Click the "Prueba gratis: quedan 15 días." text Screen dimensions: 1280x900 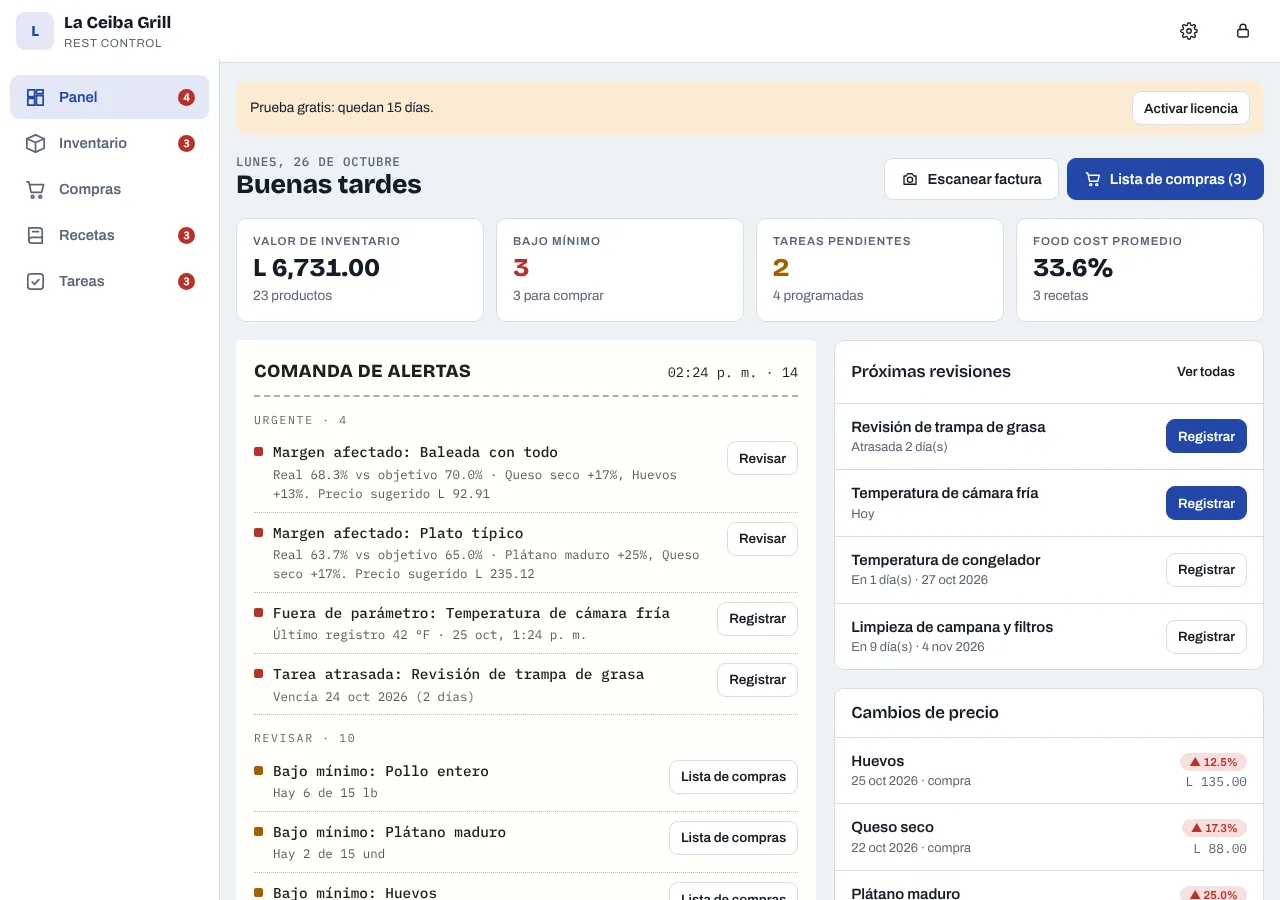[342, 108]
